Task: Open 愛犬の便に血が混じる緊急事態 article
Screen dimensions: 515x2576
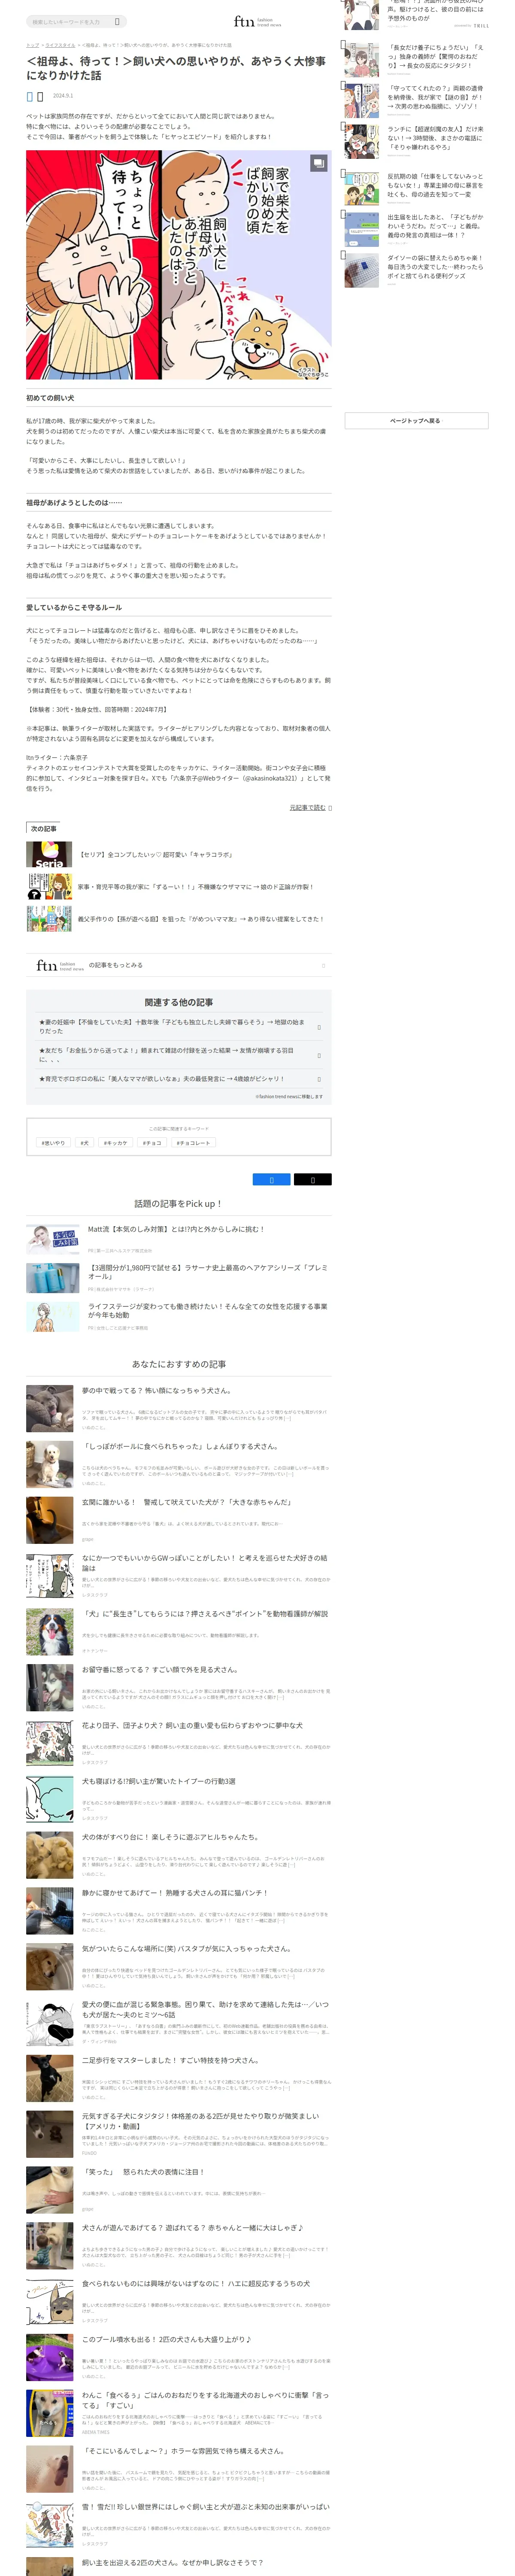Action: (x=205, y=2009)
